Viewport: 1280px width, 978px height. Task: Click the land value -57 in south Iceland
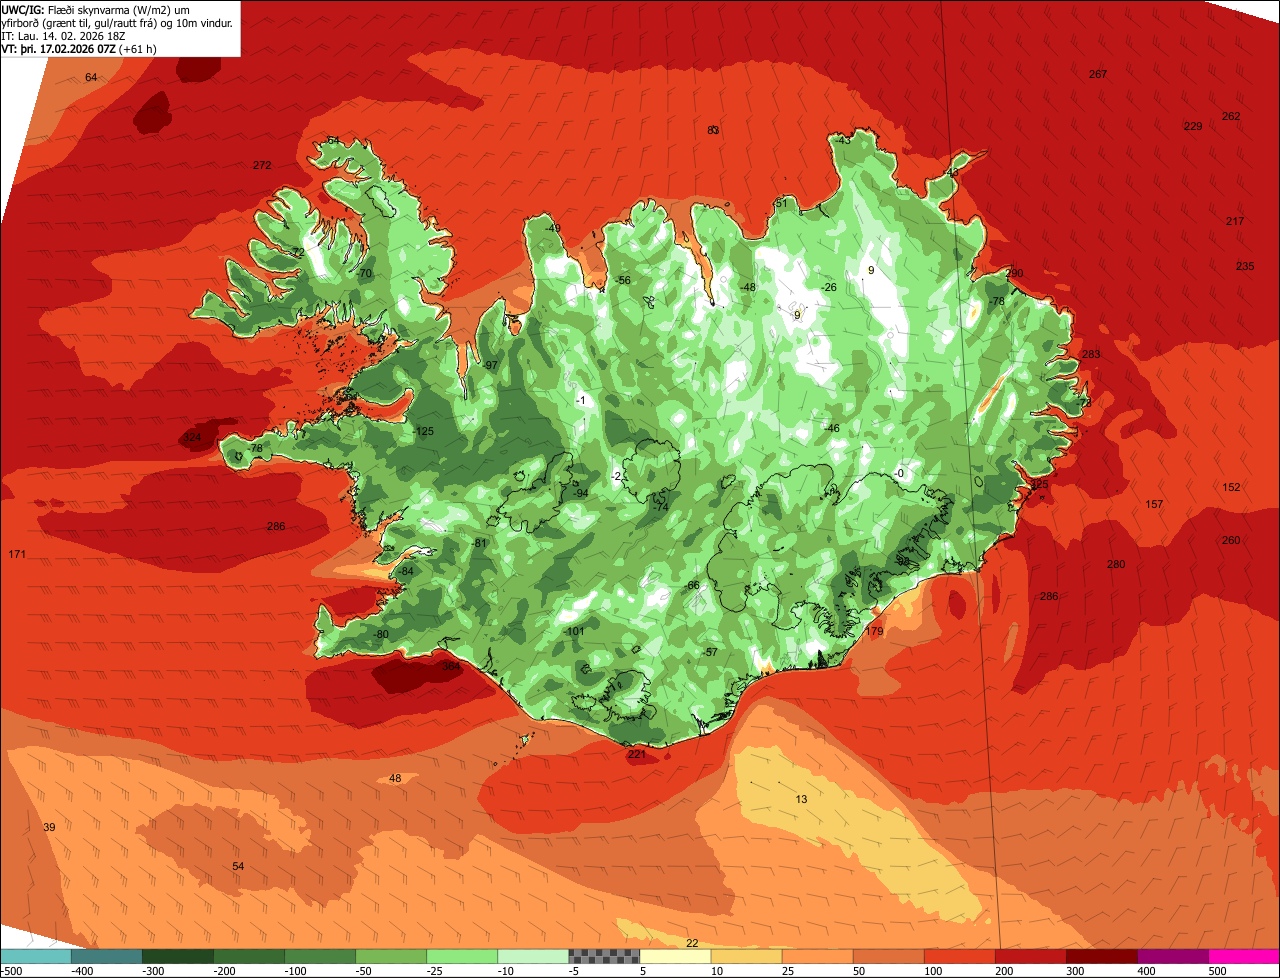click(x=710, y=652)
